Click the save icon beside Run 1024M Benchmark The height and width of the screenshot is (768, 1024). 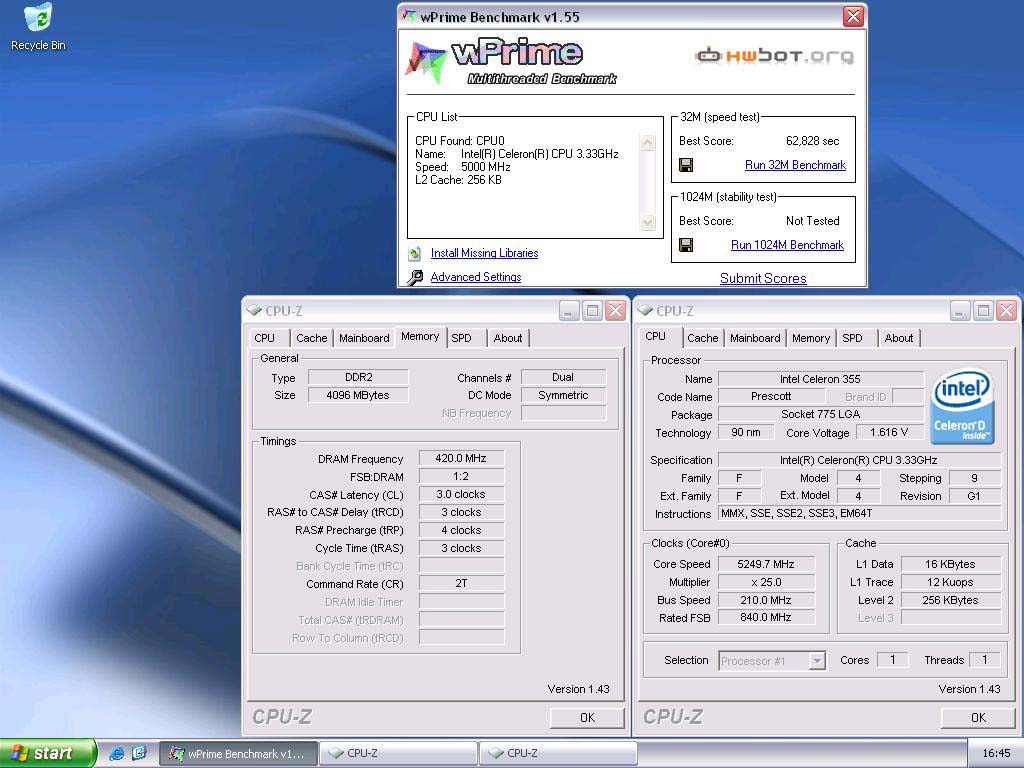686,245
